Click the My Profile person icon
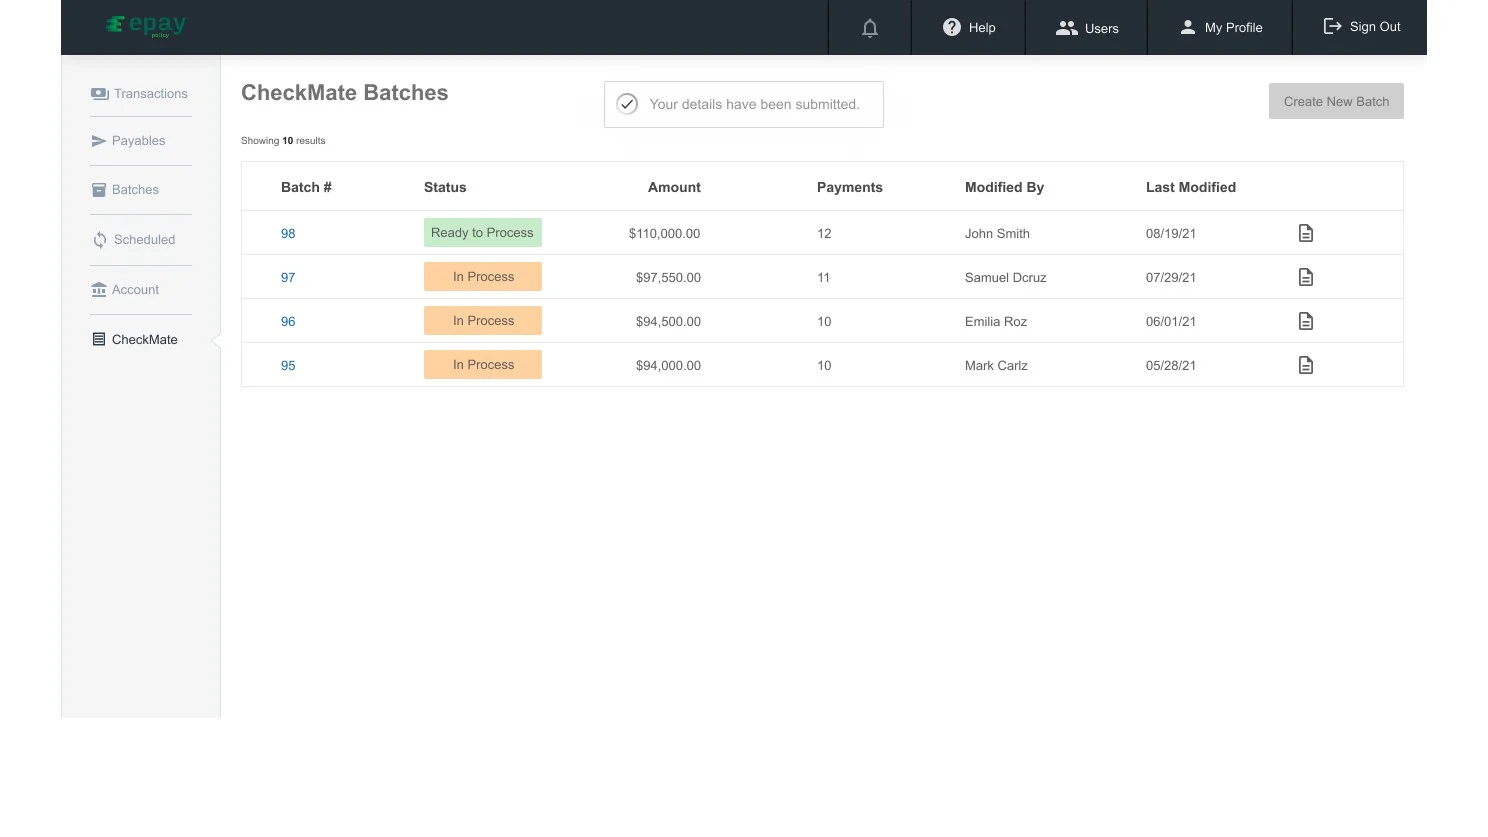 1187,27
